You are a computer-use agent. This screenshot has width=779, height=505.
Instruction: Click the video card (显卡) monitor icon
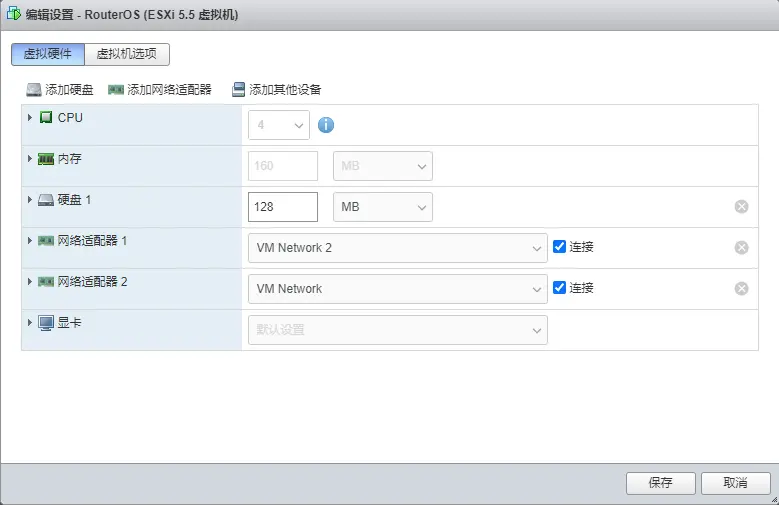pos(46,323)
